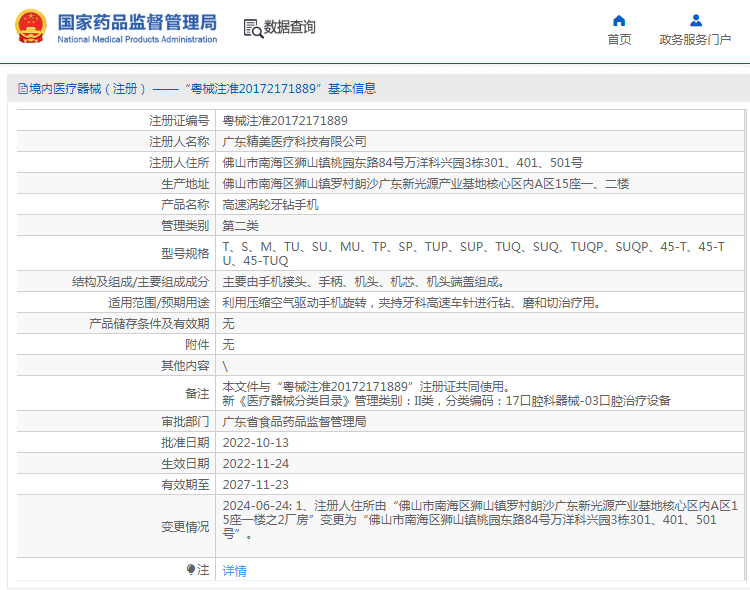This screenshot has width=750, height=590.
Task: Click the 首页 home icon
Action: click(619, 21)
